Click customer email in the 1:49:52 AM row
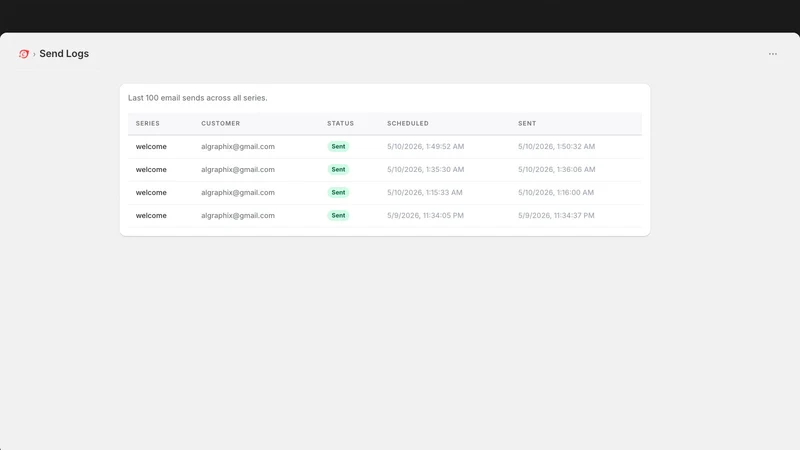This screenshot has height=450, width=800. (x=238, y=146)
